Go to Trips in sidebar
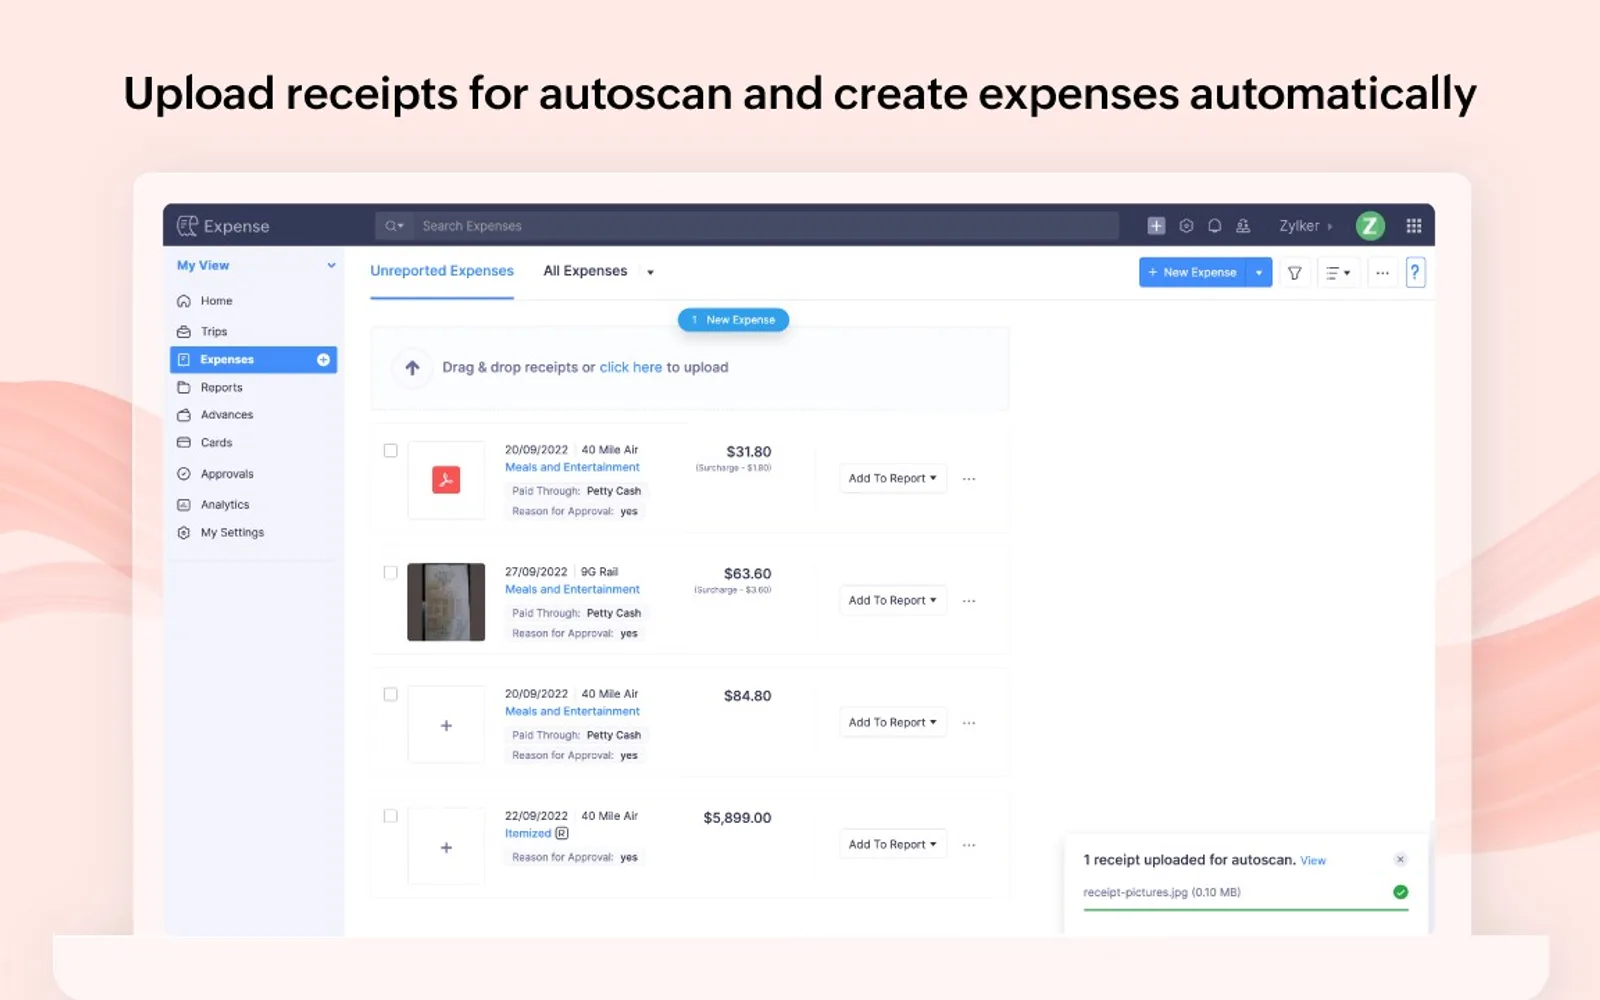1600x1000 pixels. tap(214, 332)
